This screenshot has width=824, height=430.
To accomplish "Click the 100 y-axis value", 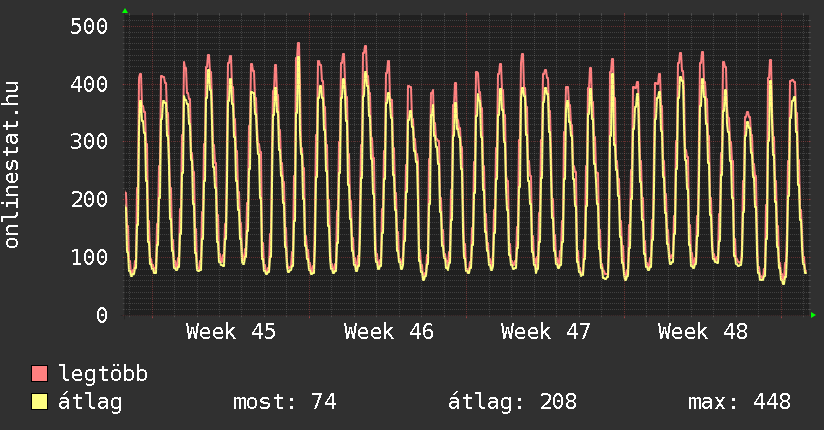I will pyautogui.click(x=89, y=257).
